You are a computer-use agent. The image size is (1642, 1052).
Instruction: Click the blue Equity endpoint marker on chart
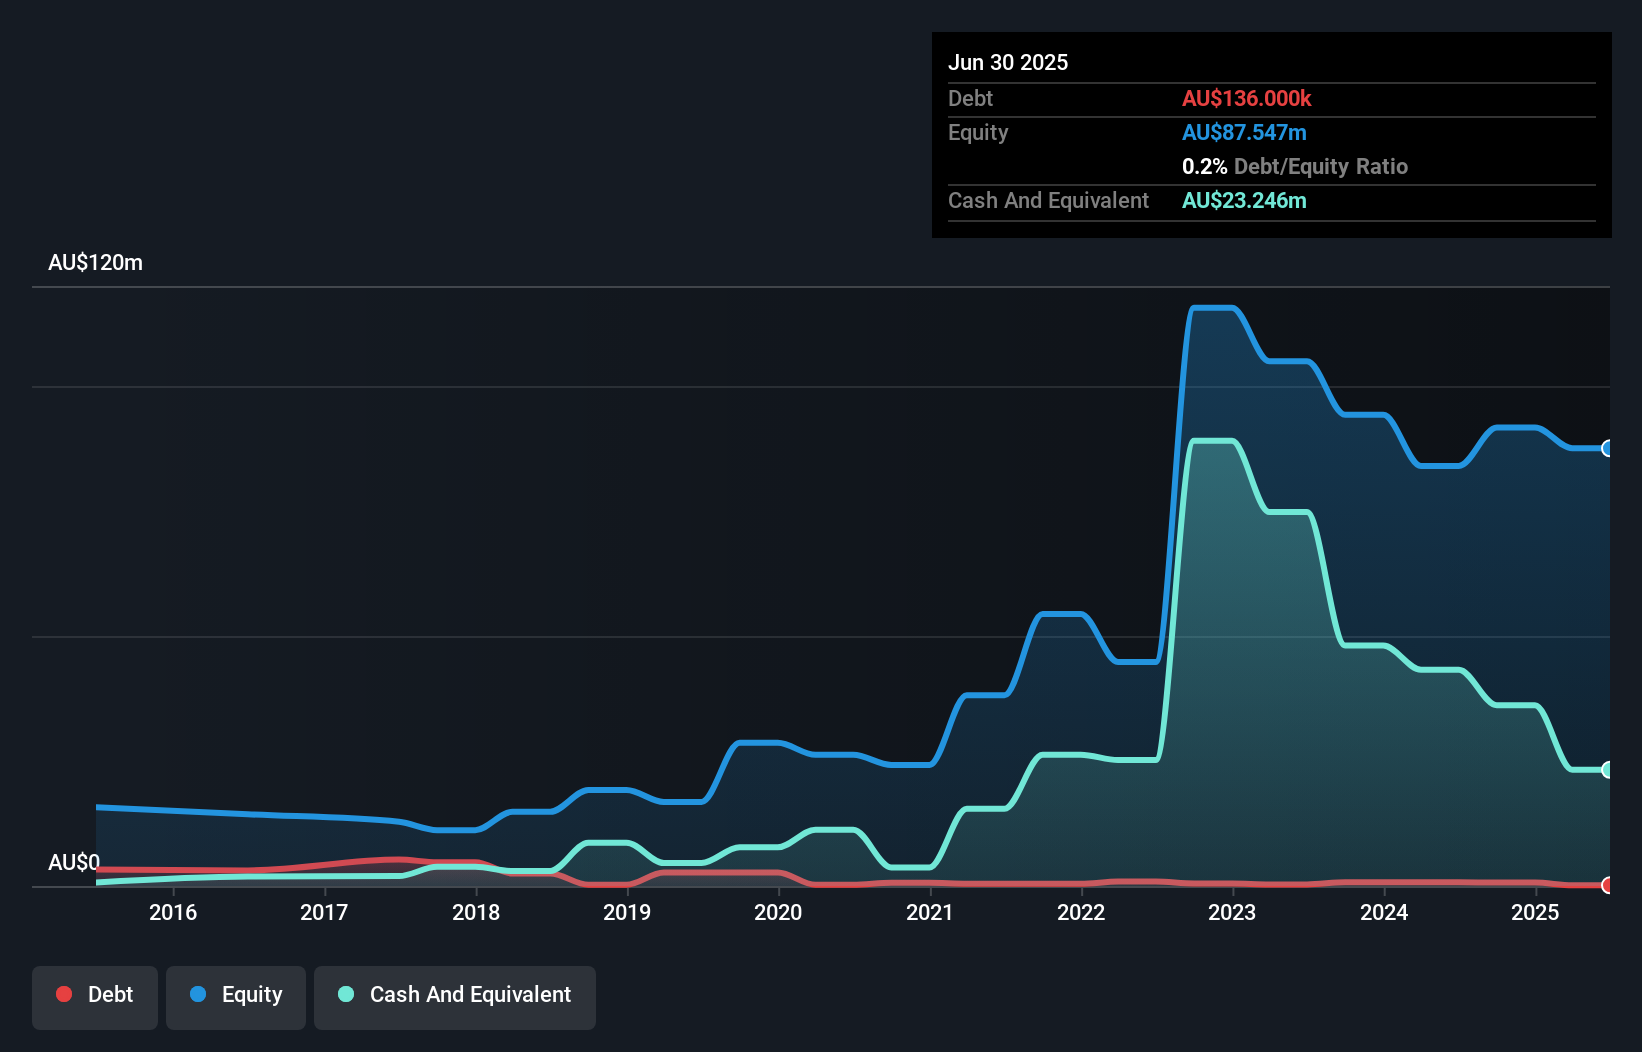[1606, 449]
